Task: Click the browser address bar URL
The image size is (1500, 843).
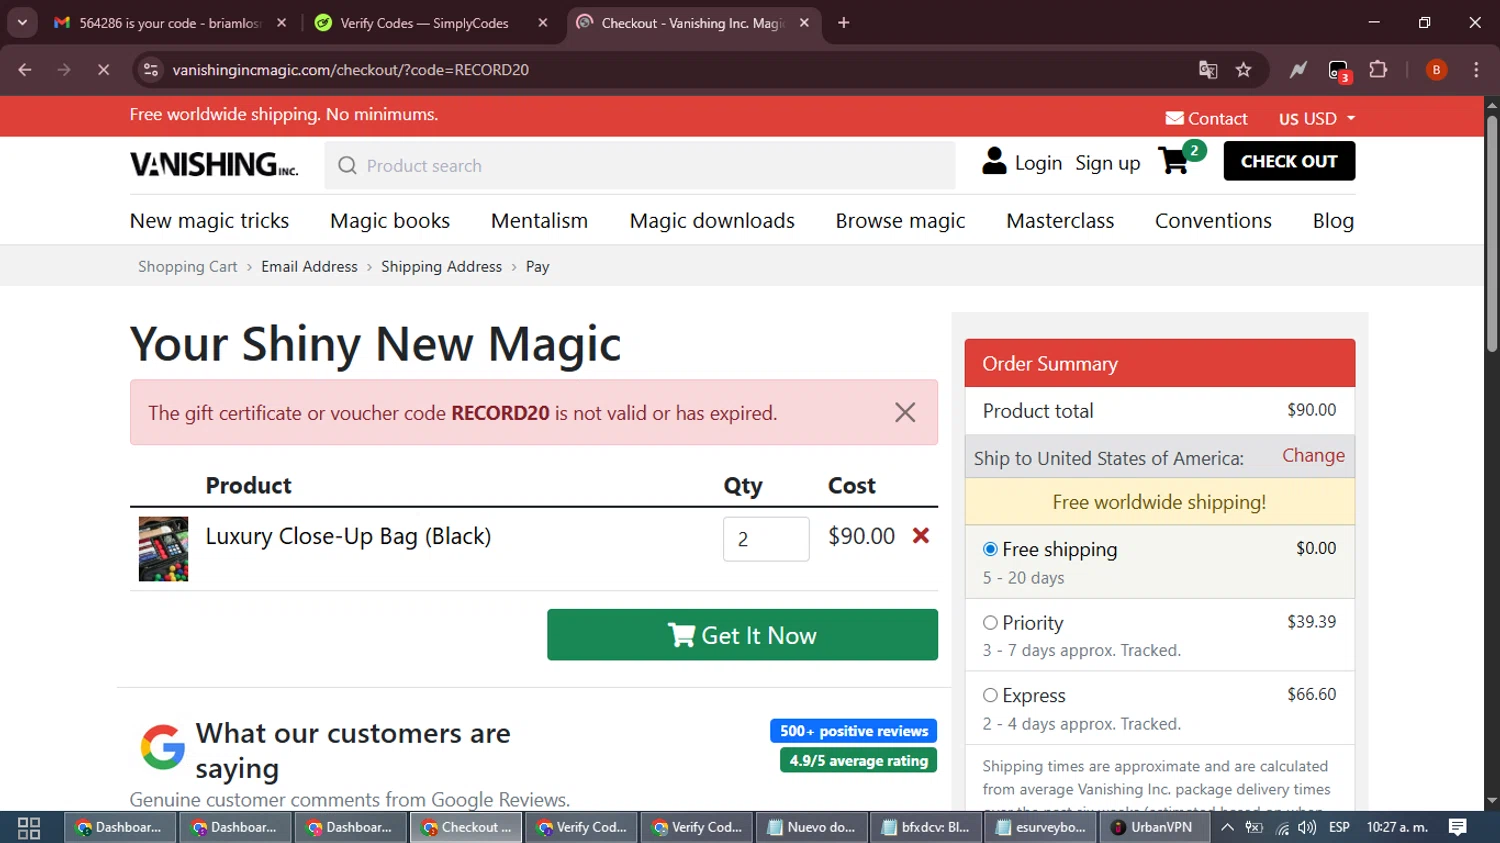Action: [x=351, y=70]
